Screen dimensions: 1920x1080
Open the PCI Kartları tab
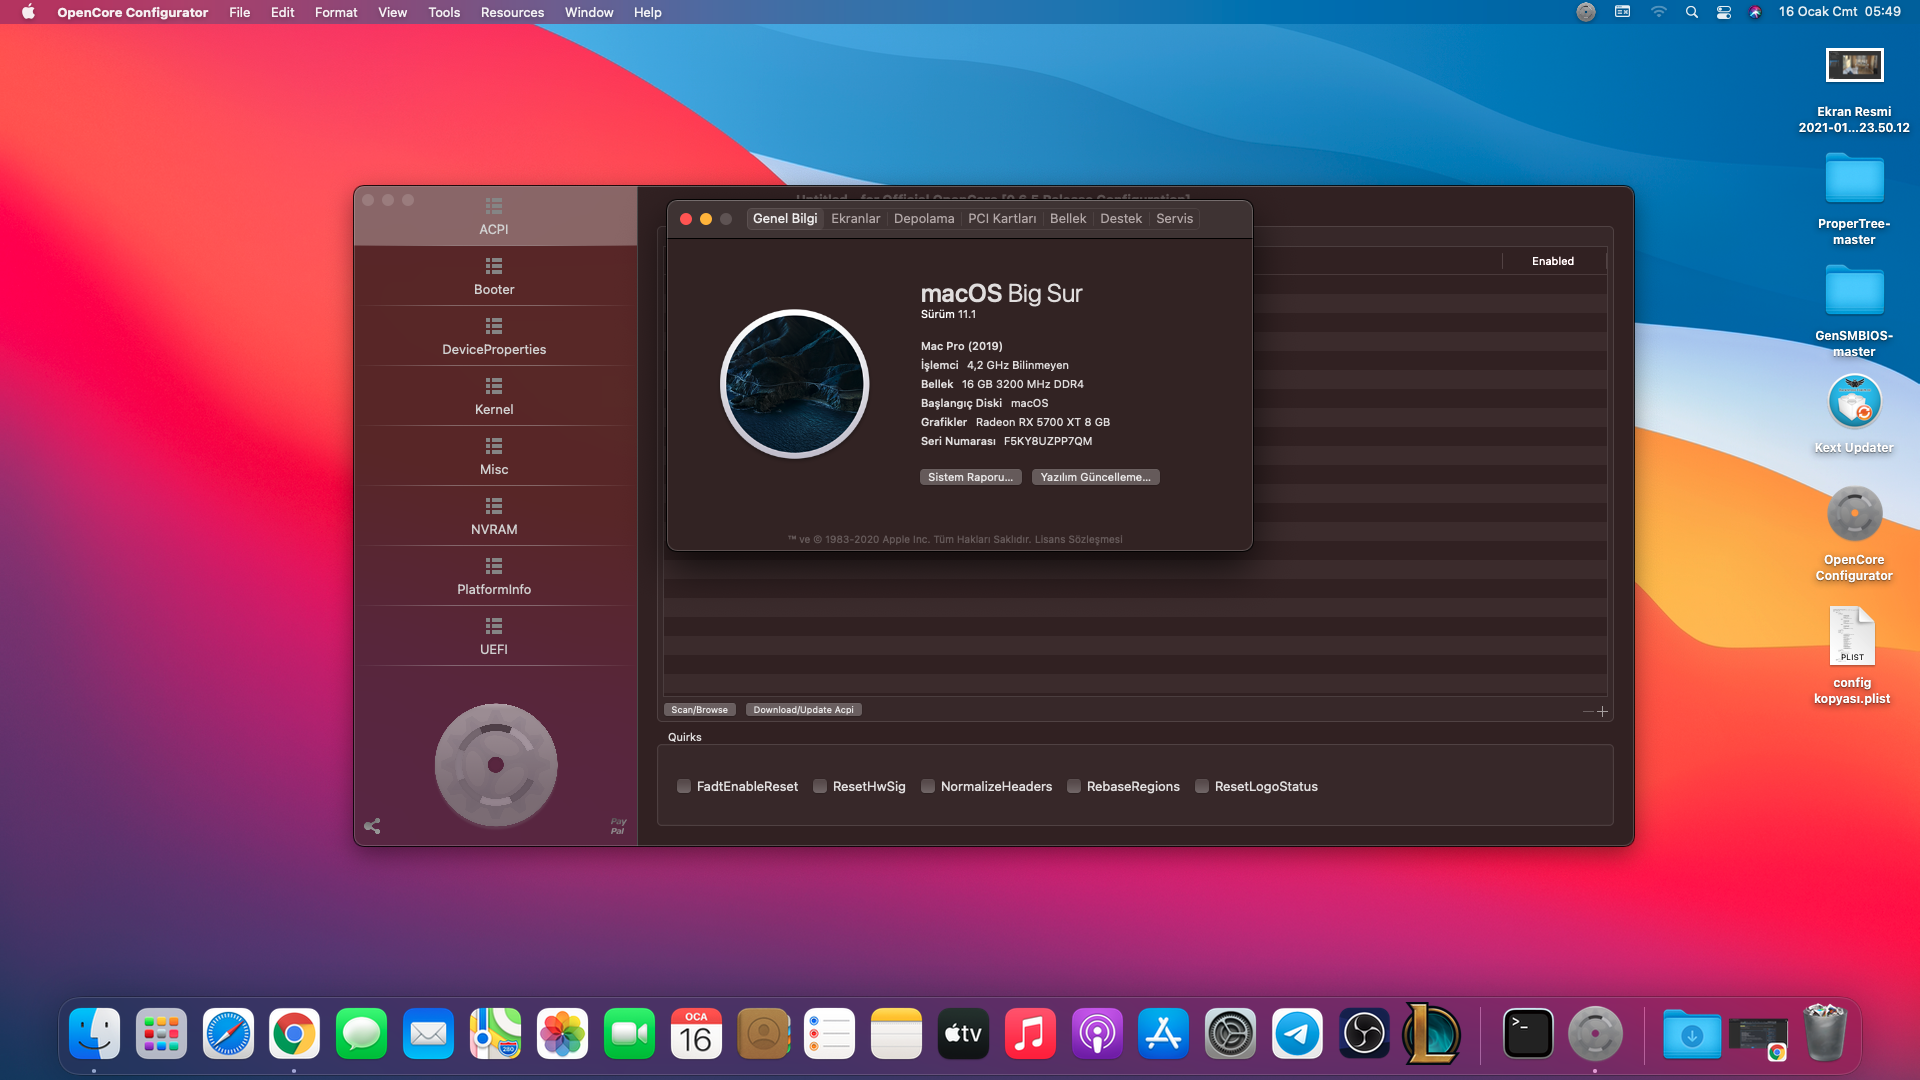(x=1001, y=219)
